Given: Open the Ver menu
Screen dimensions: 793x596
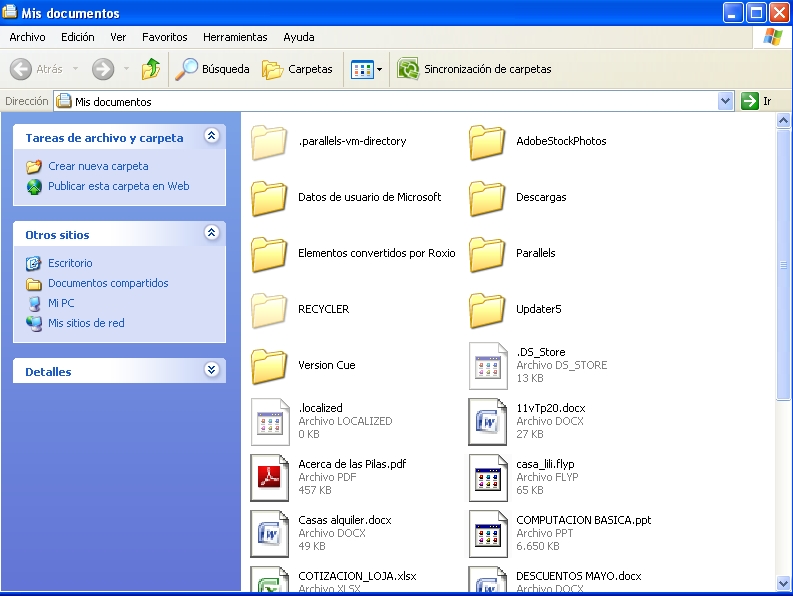Looking at the screenshot, I should pyautogui.click(x=118, y=37).
